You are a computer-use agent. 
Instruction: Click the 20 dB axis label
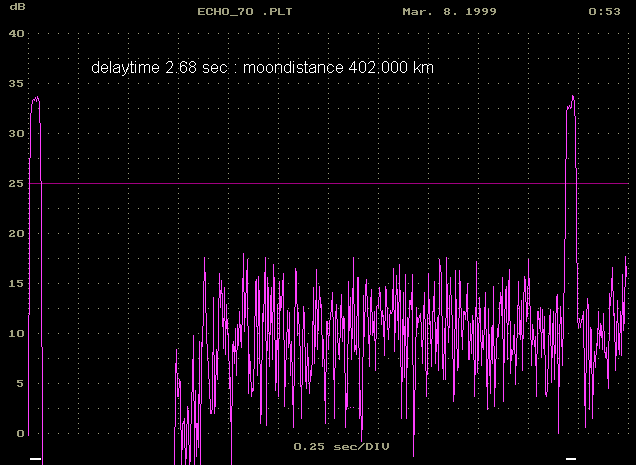point(14,233)
